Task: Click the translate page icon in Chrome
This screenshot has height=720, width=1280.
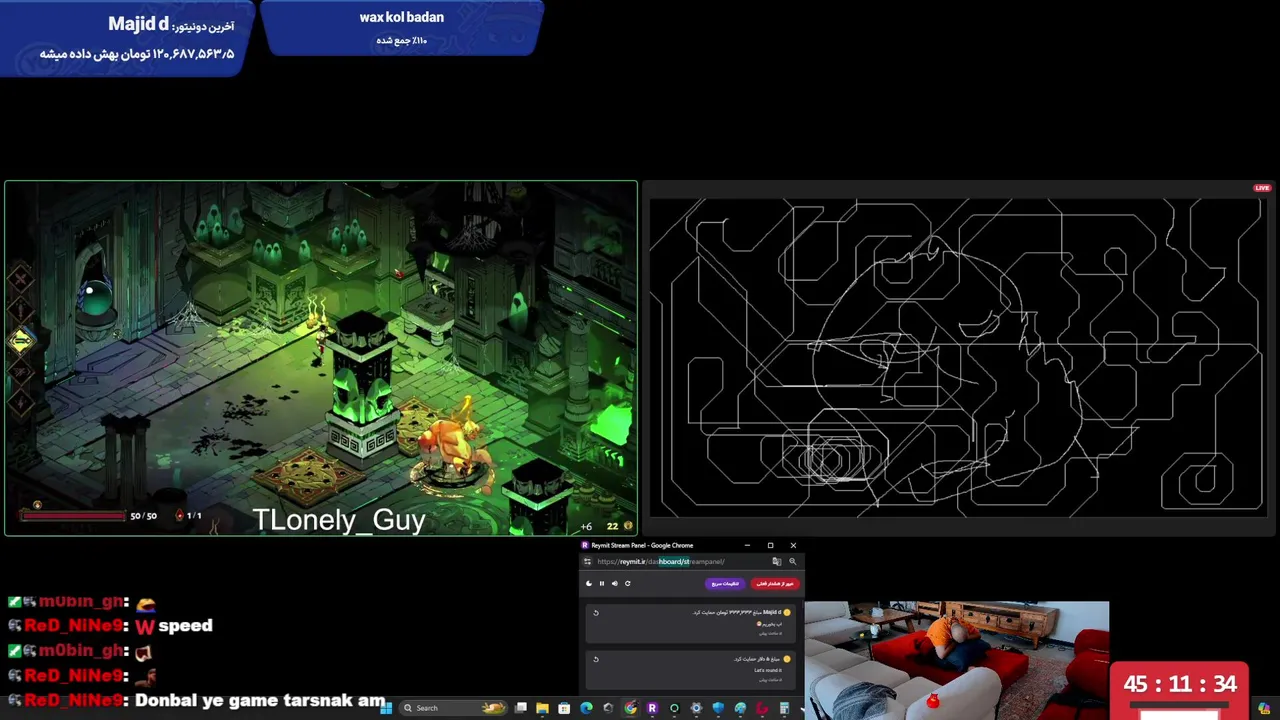Action: pyautogui.click(x=776, y=561)
